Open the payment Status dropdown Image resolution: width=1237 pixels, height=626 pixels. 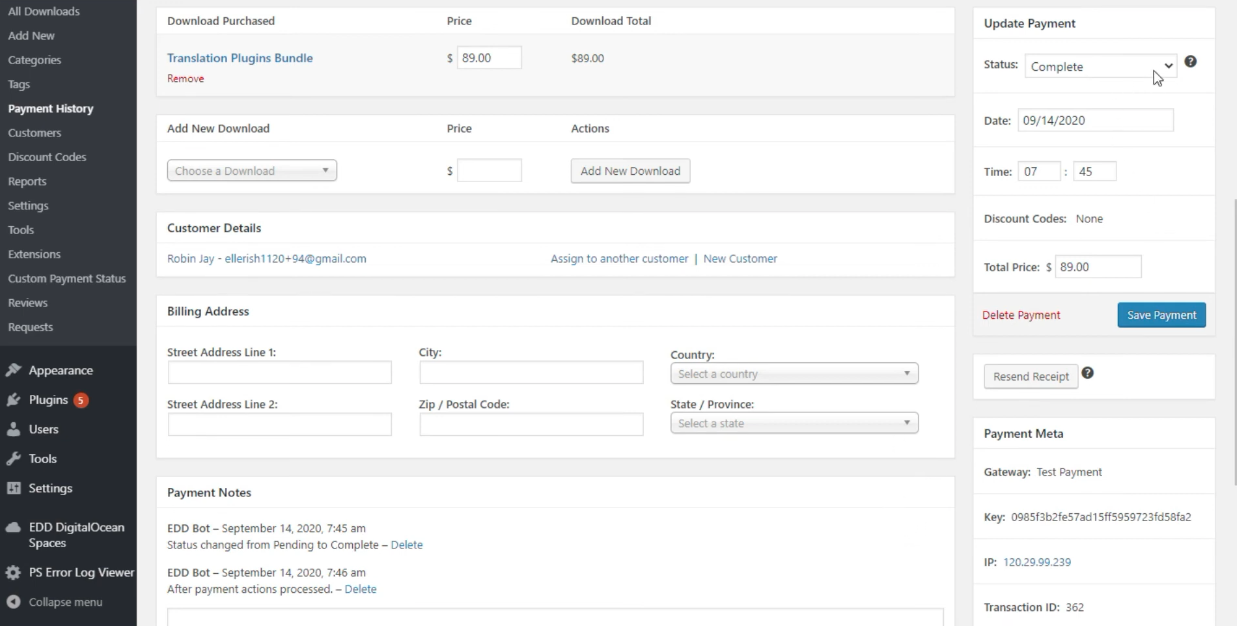click(1100, 67)
